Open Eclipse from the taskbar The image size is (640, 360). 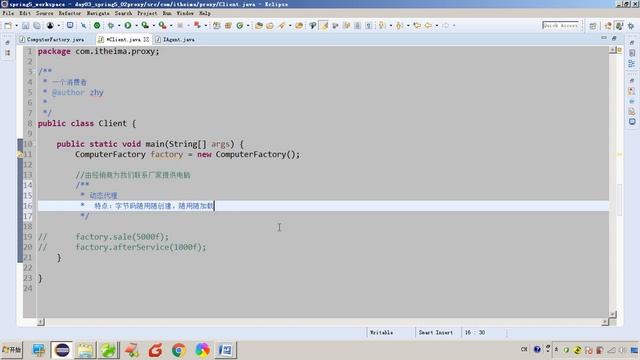point(62,350)
